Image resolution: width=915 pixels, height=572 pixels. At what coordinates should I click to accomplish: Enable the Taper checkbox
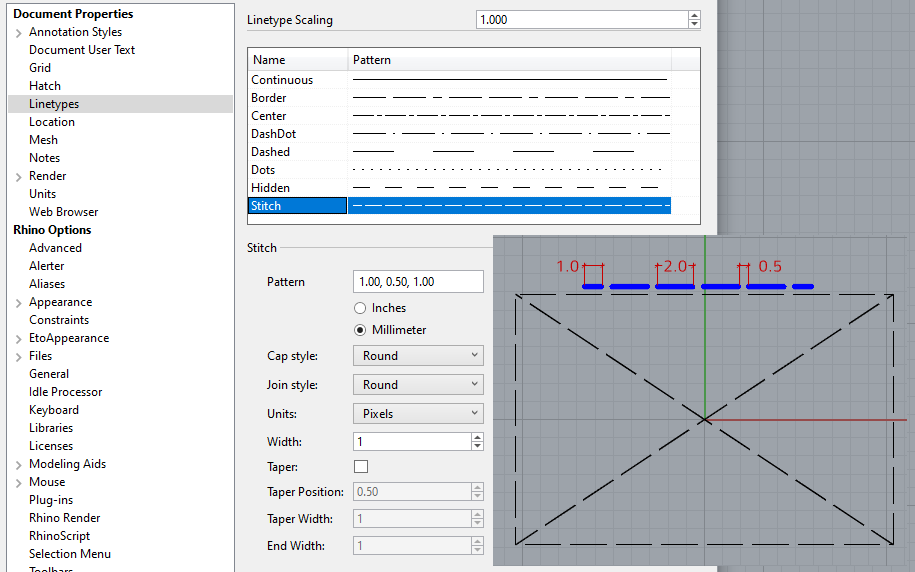coord(361,466)
